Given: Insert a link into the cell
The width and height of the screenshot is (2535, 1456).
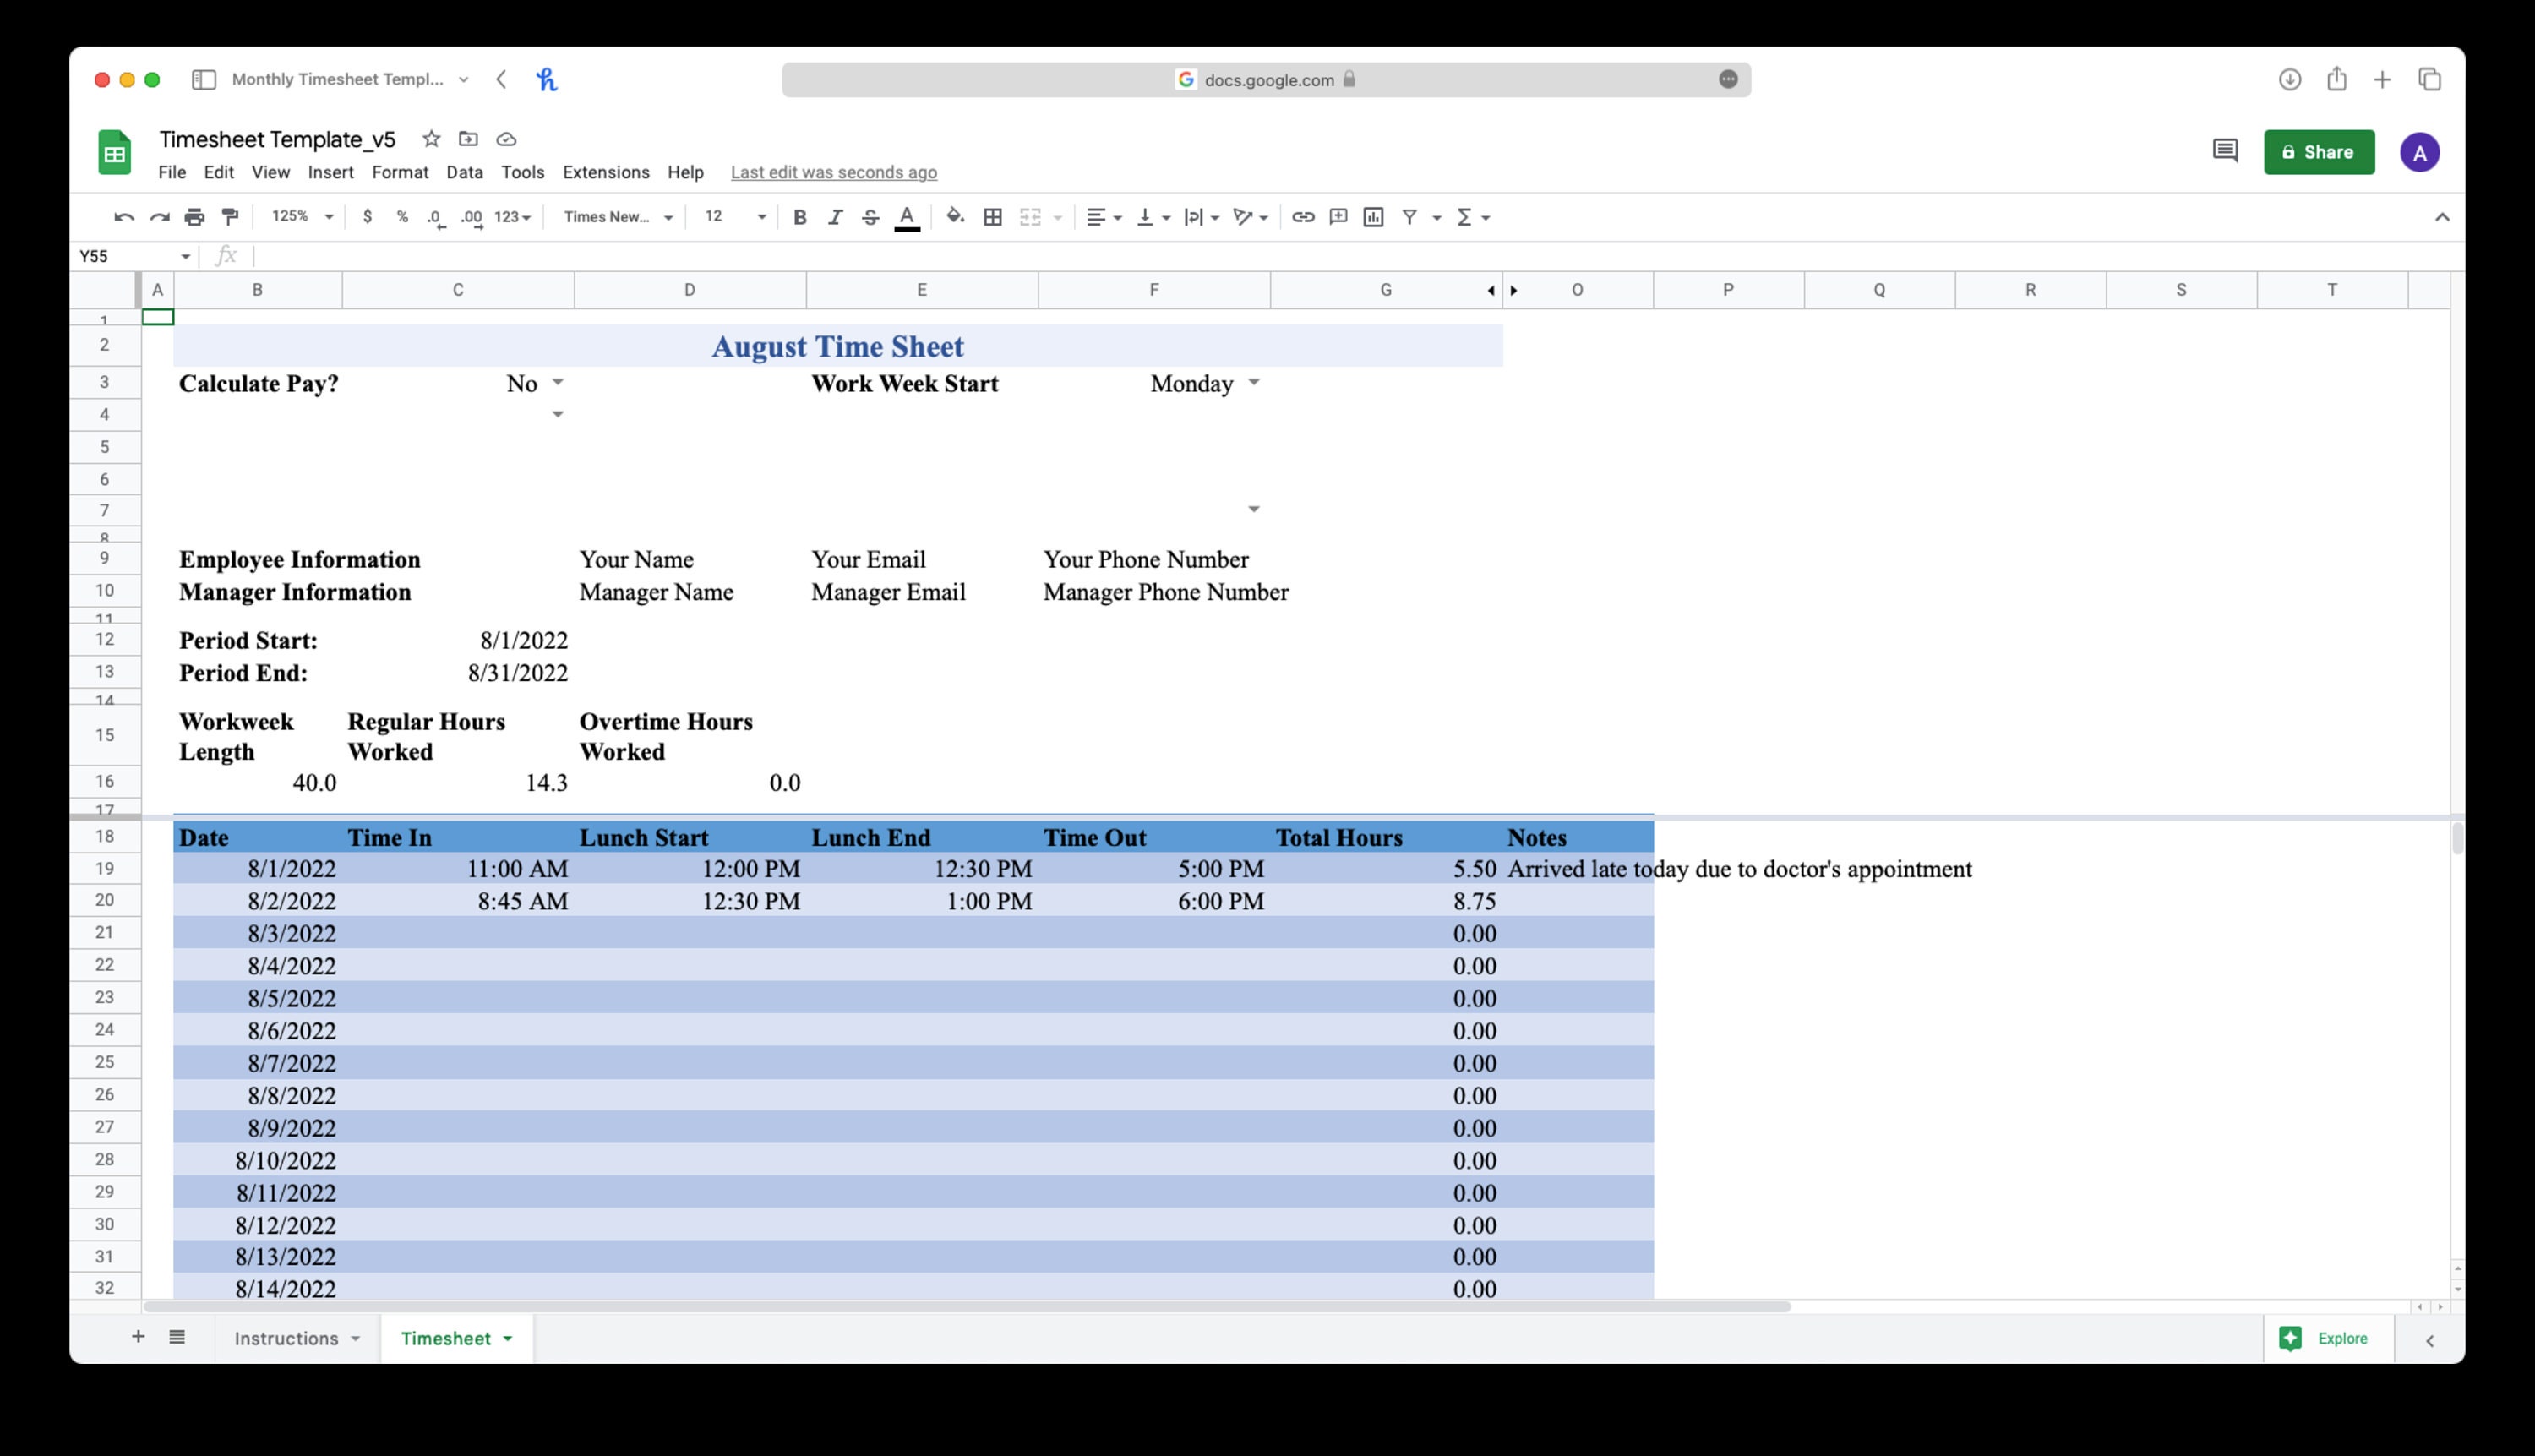Looking at the screenshot, I should point(1302,216).
